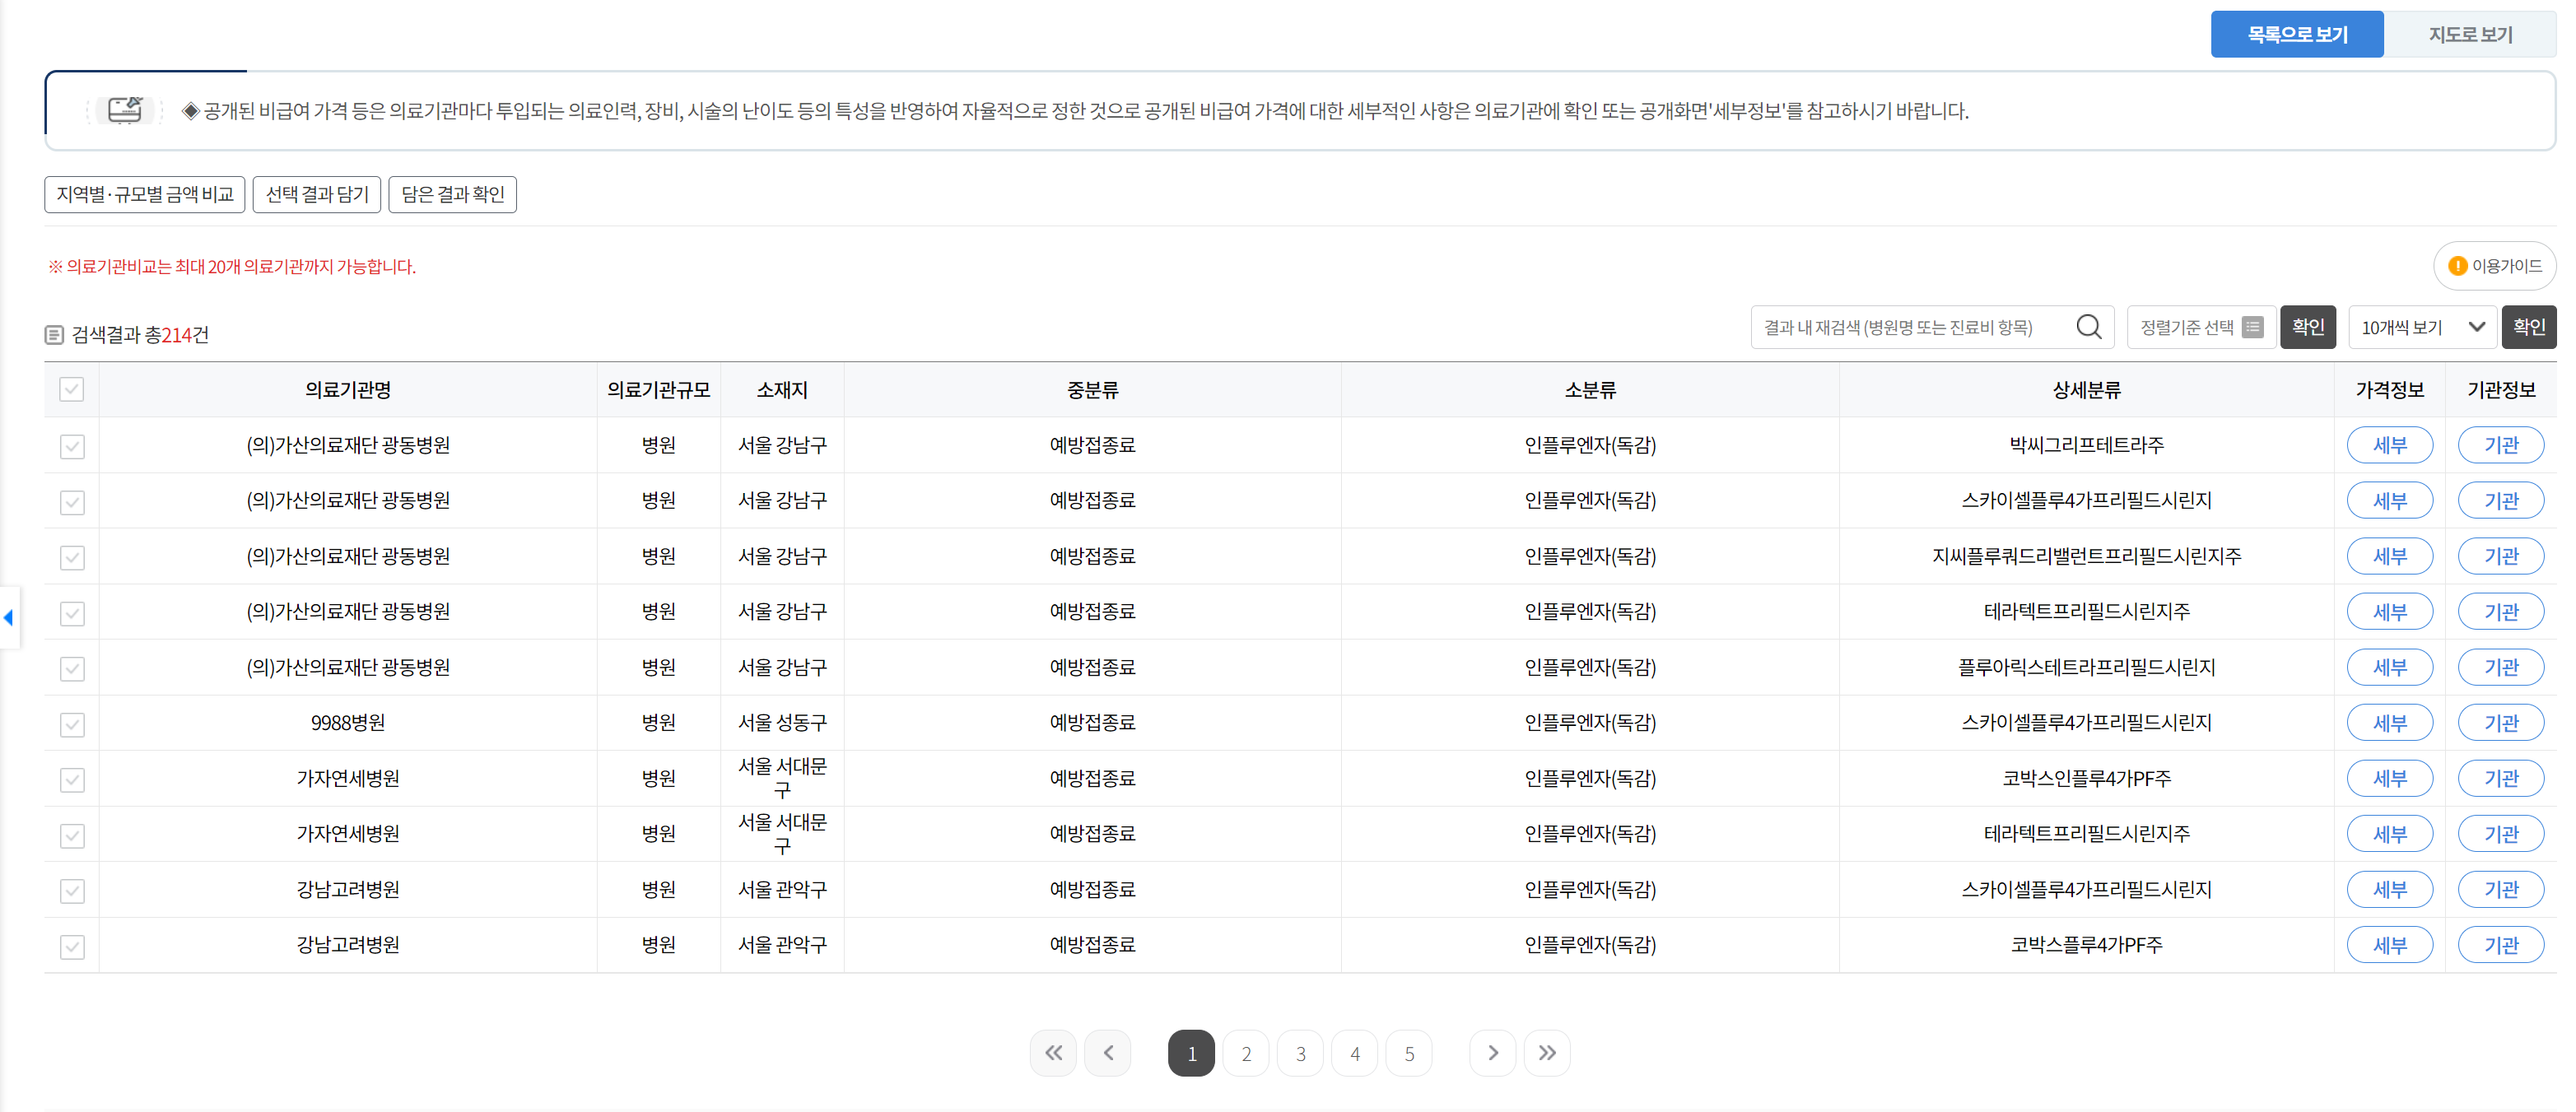Go to page 3 of results

1300,1052
